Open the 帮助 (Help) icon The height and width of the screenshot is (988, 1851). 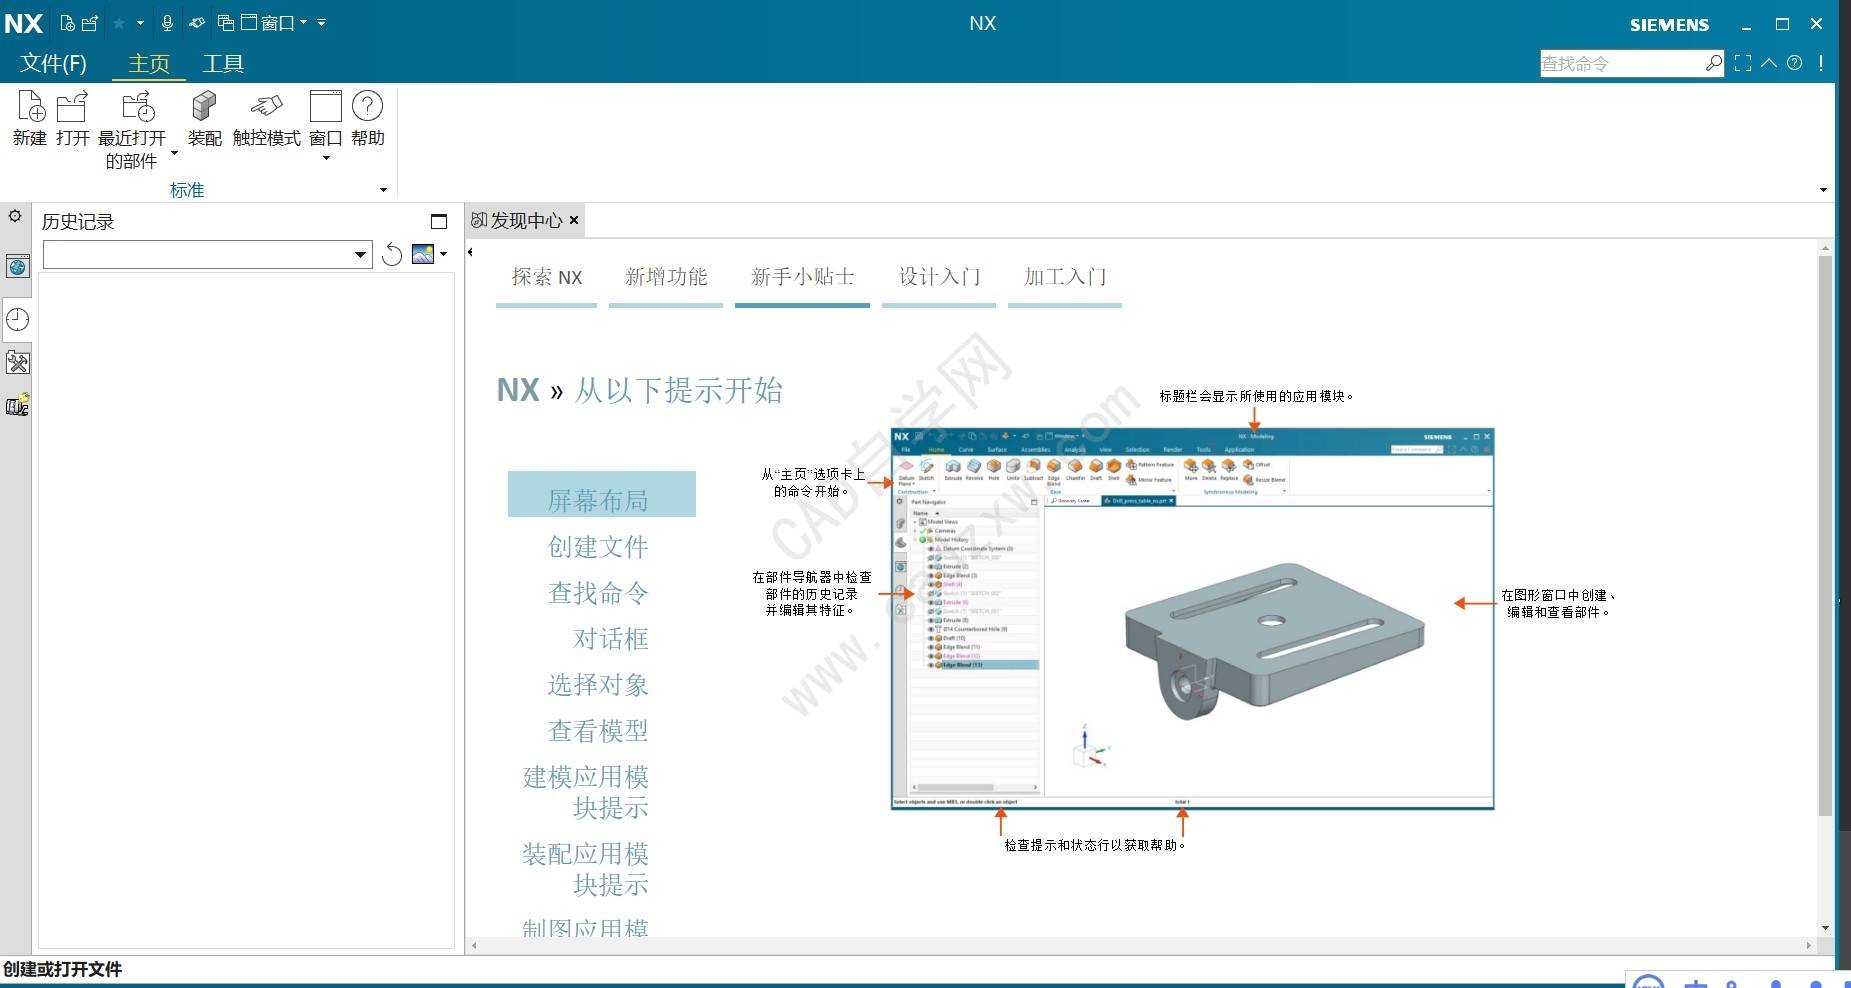point(366,112)
